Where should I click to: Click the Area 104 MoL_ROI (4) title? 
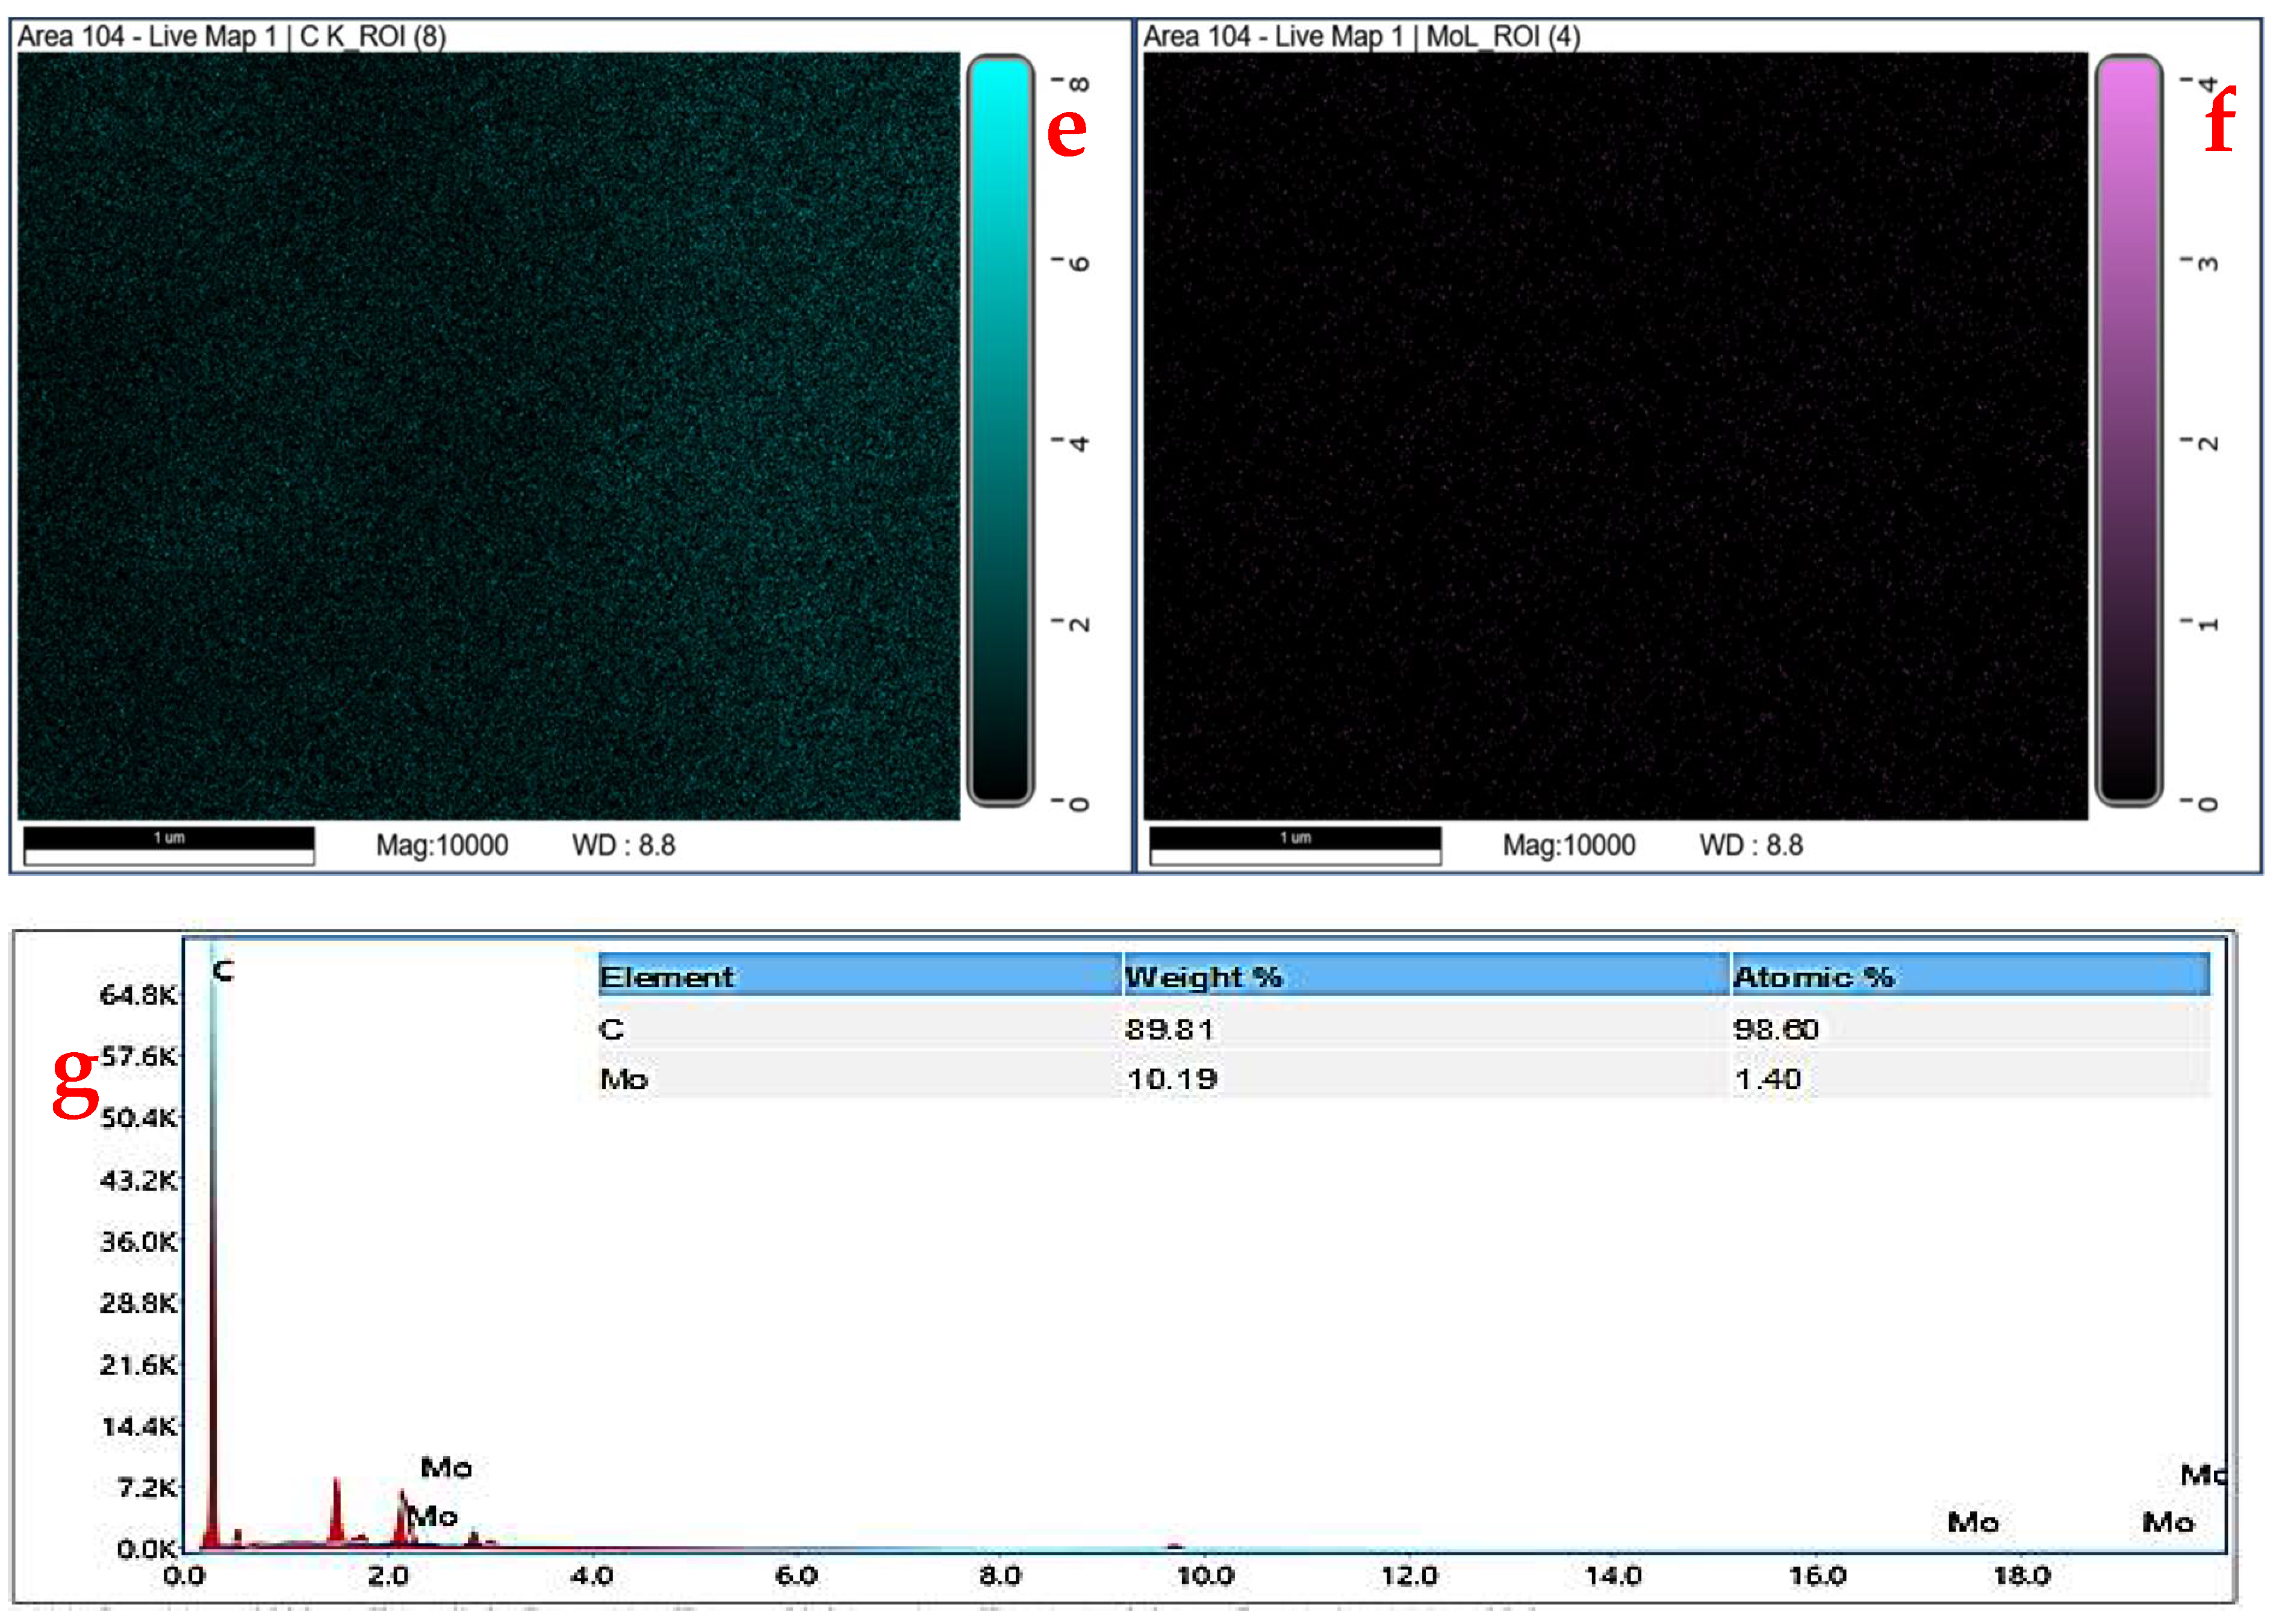click(1361, 36)
